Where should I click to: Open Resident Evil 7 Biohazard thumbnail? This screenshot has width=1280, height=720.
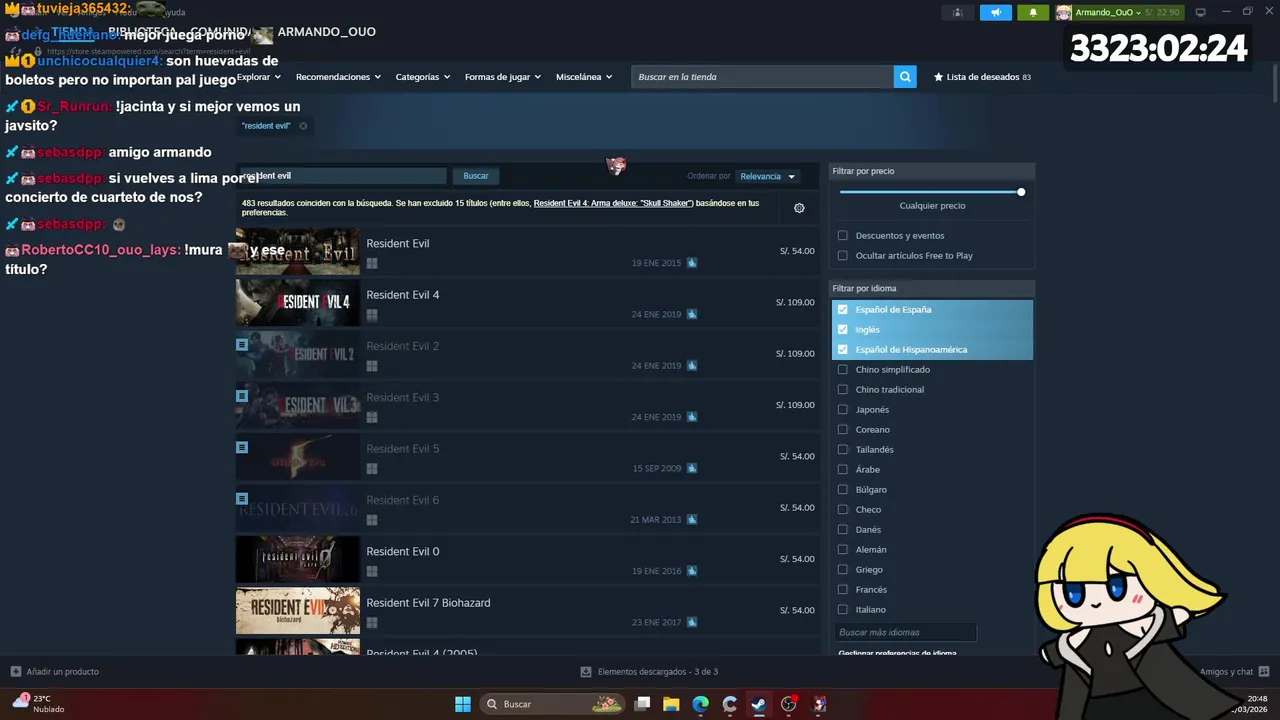click(x=297, y=610)
